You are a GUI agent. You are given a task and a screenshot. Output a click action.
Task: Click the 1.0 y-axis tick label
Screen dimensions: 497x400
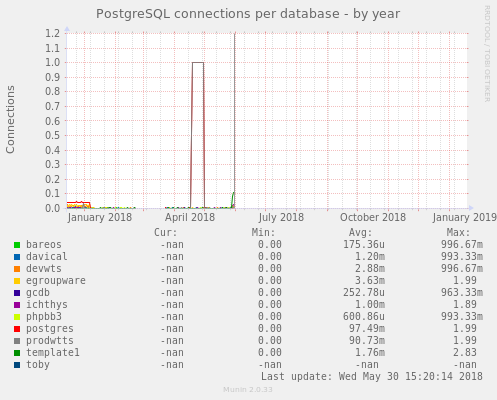pos(52,62)
